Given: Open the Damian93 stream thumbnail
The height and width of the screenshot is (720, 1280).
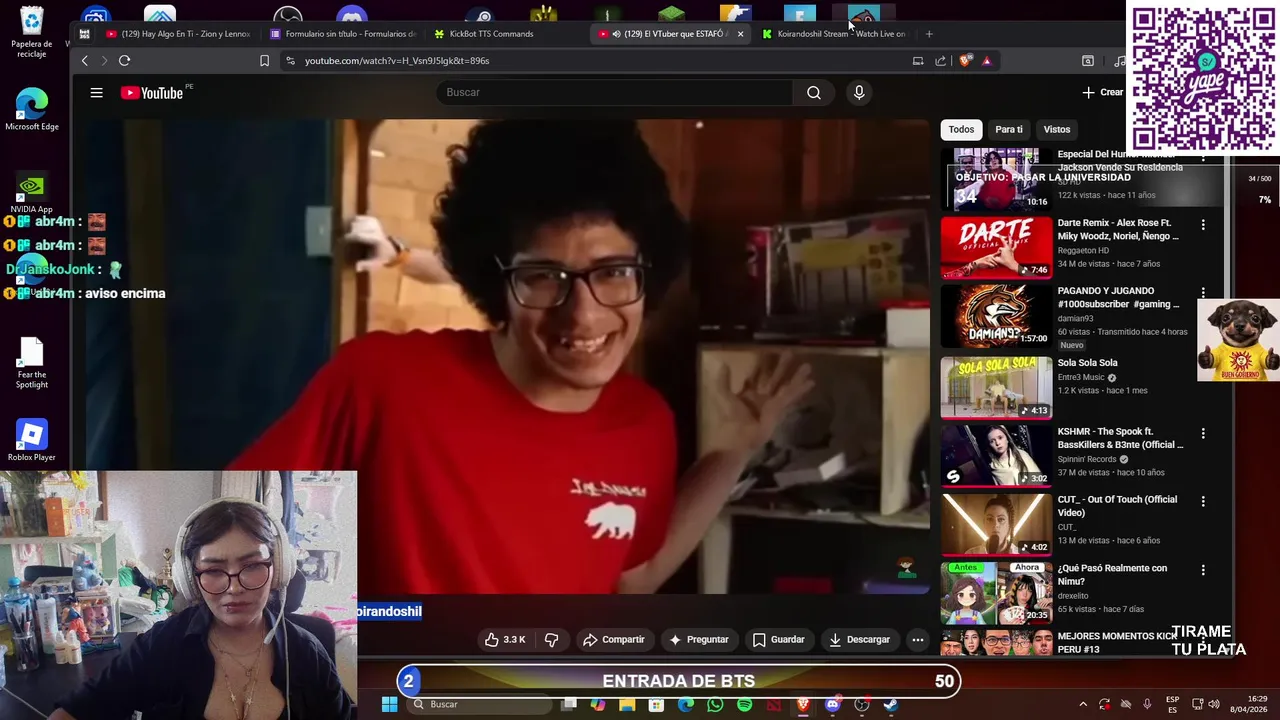Looking at the screenshot, I should (x=996, y=315).
